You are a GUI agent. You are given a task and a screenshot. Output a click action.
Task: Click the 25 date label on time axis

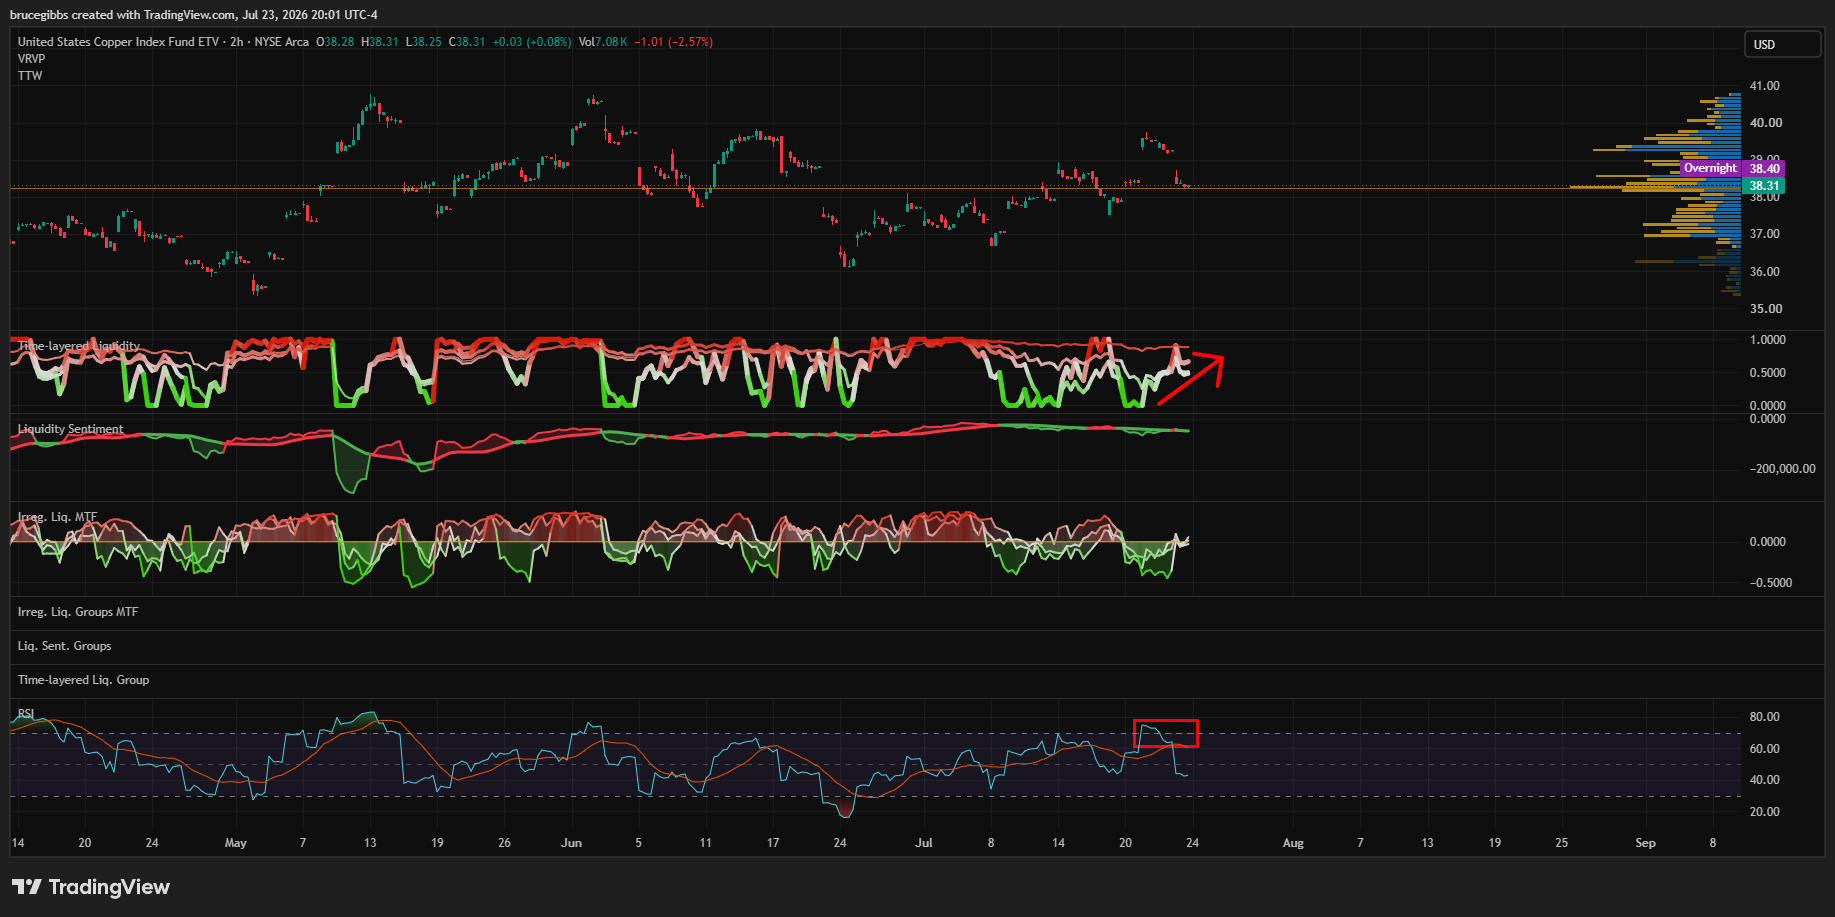pos(1562,843)
